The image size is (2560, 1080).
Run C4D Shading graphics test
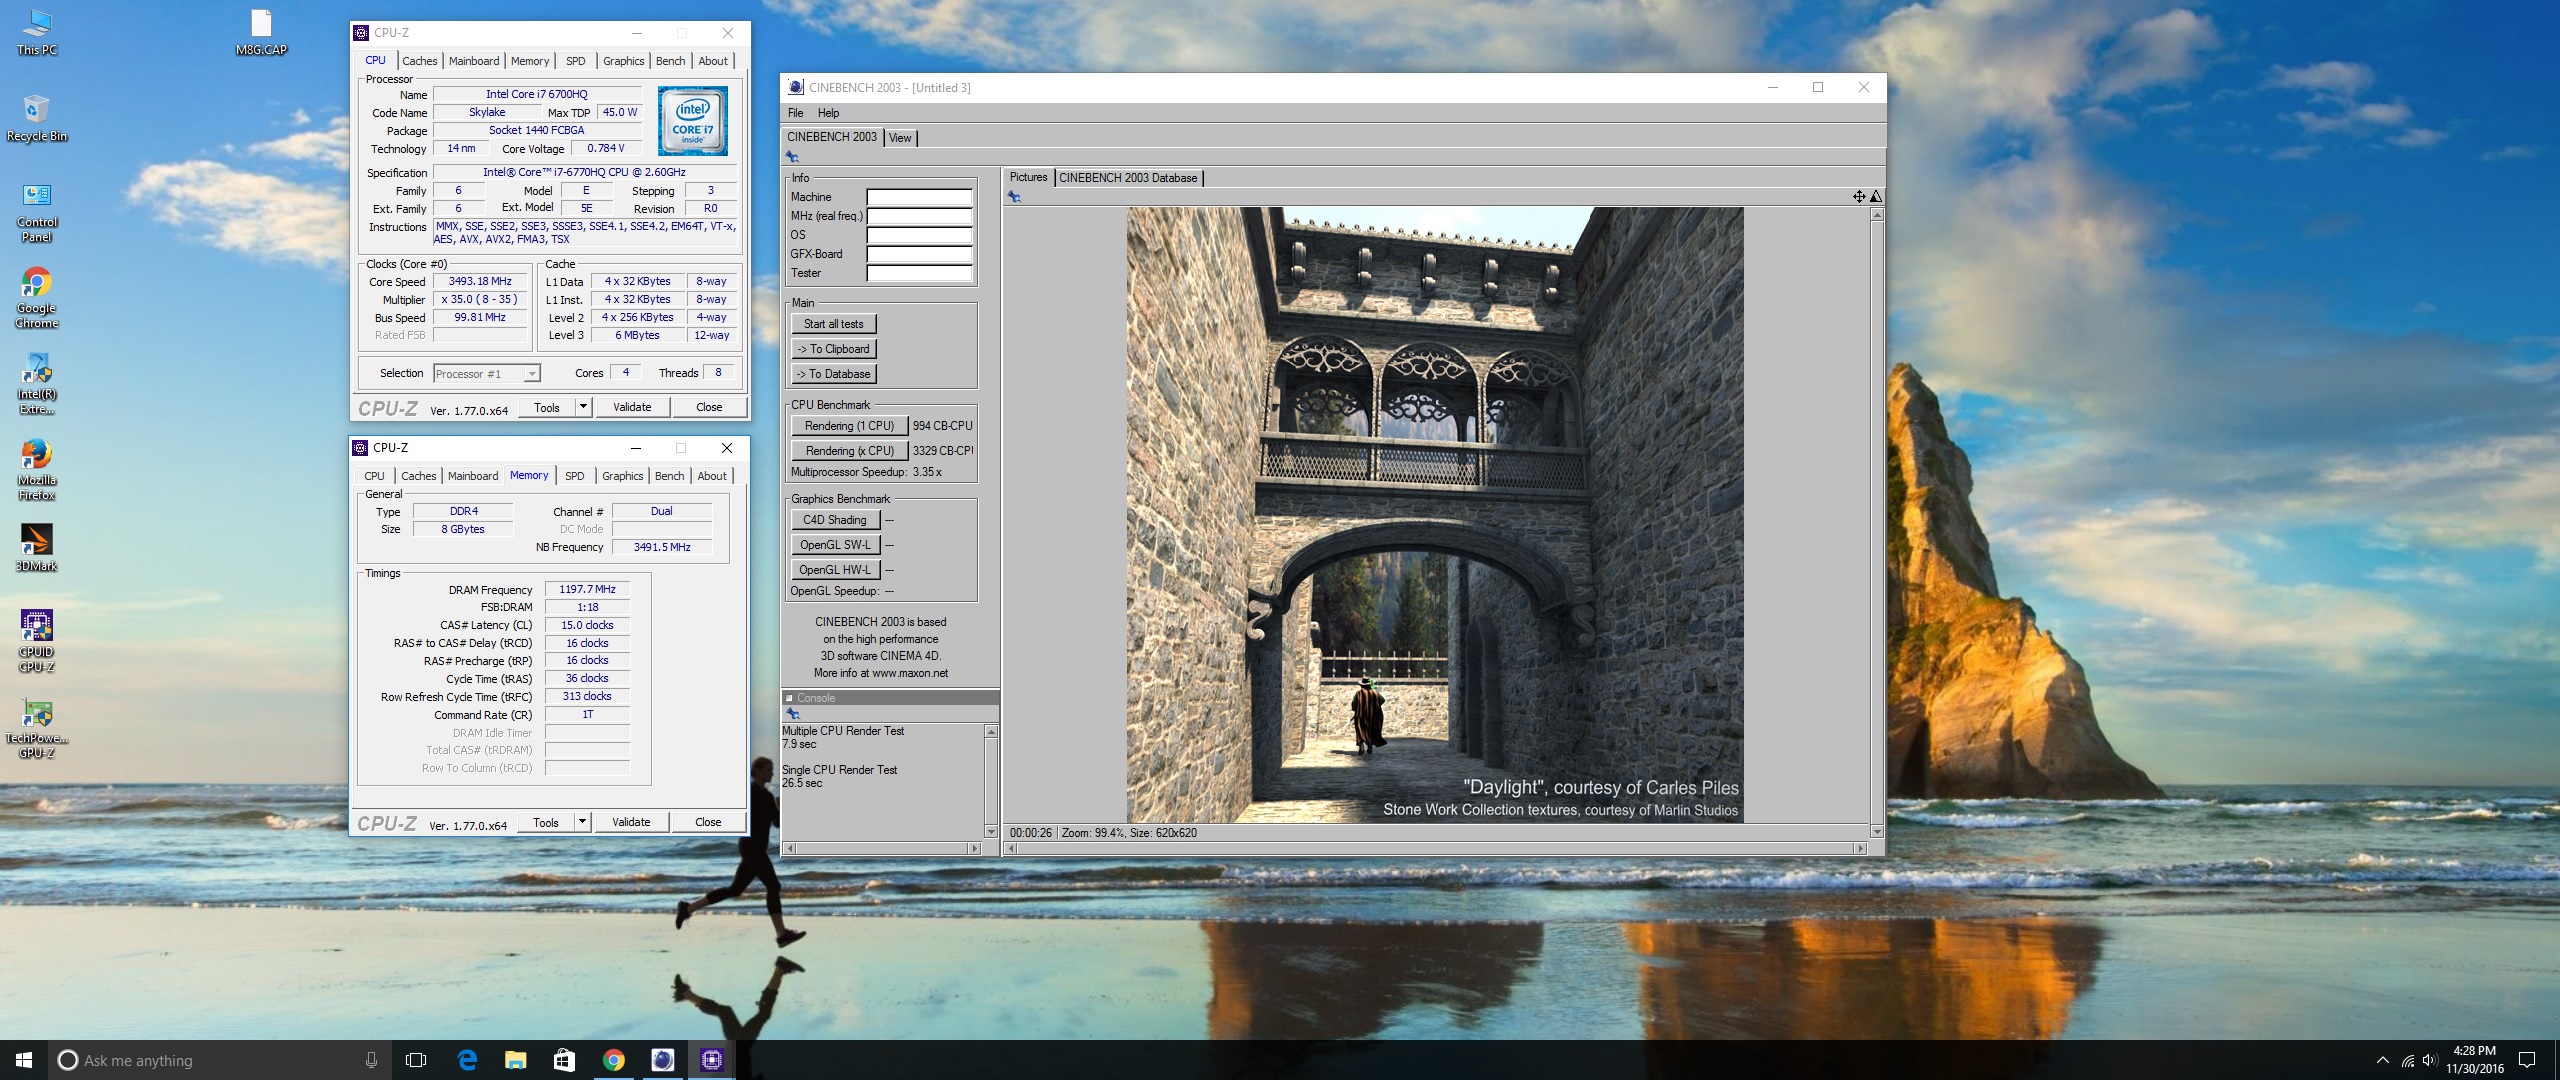(835, 520)
